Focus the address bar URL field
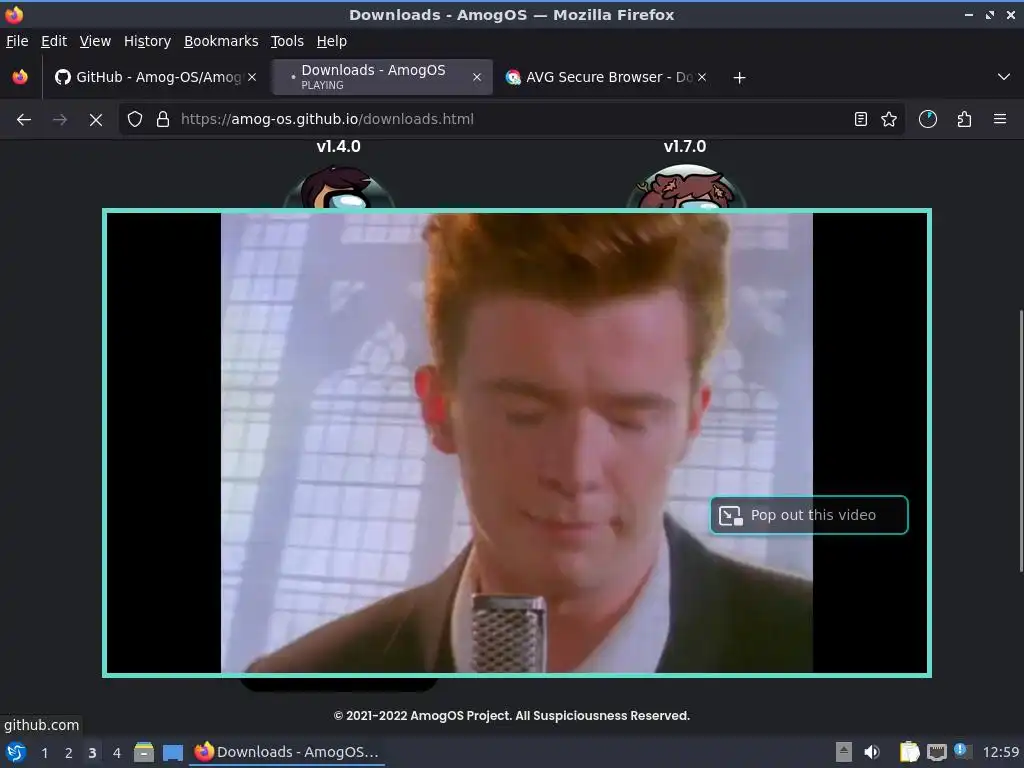This screenshot has height=768, width=1024. pyautogui.click(x=511, y=120)
